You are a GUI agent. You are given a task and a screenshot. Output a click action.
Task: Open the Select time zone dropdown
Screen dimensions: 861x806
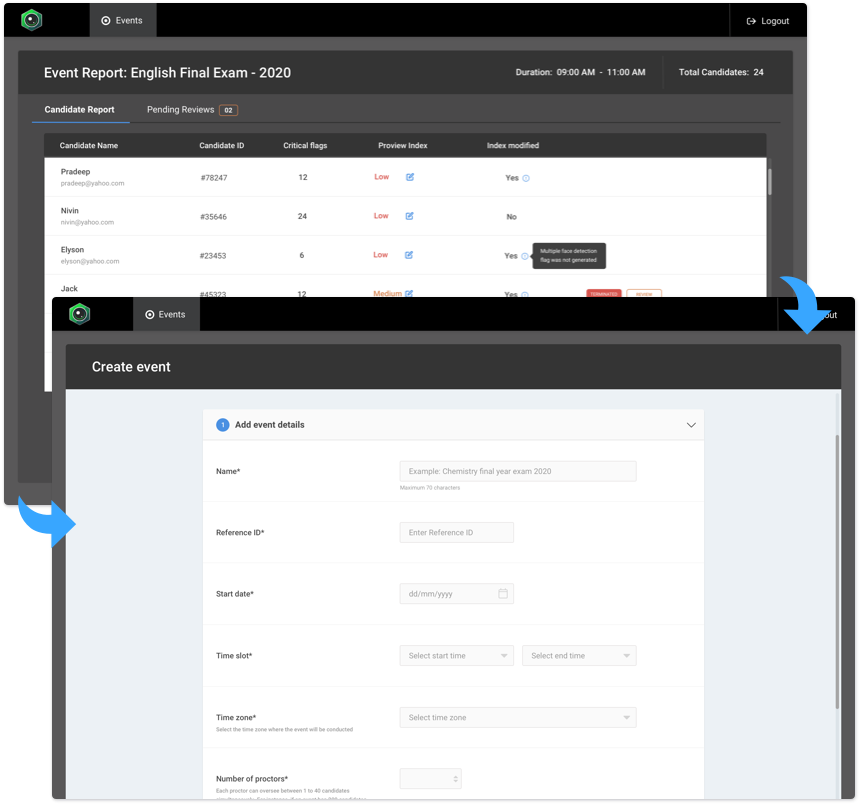pos(518,718)
